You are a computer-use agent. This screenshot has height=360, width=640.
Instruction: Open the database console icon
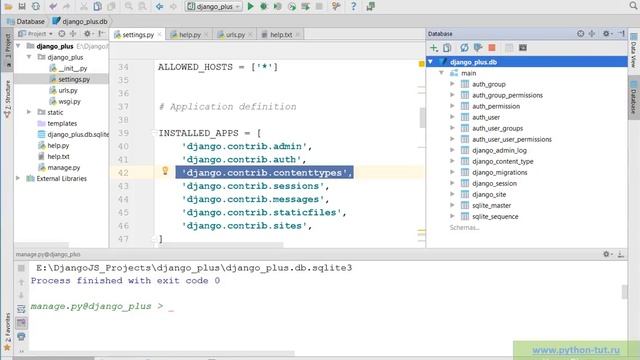click(523, 48)
